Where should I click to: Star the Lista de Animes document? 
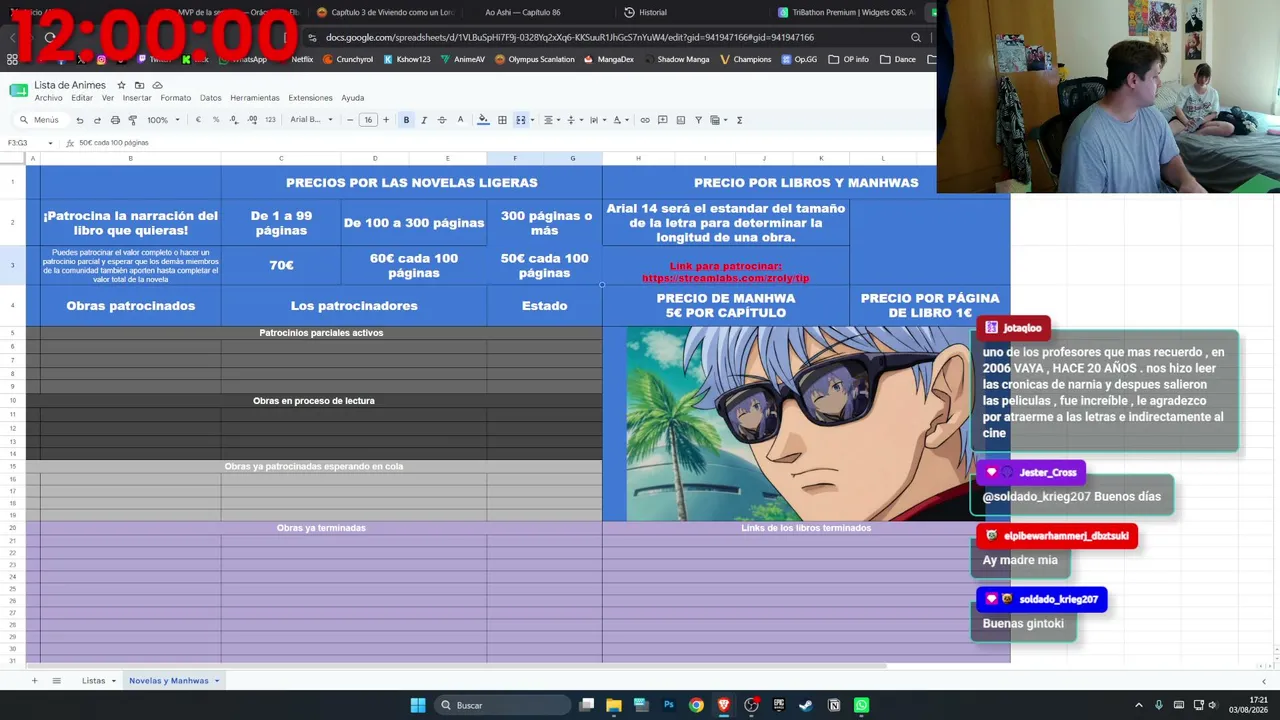coord(121,85)
